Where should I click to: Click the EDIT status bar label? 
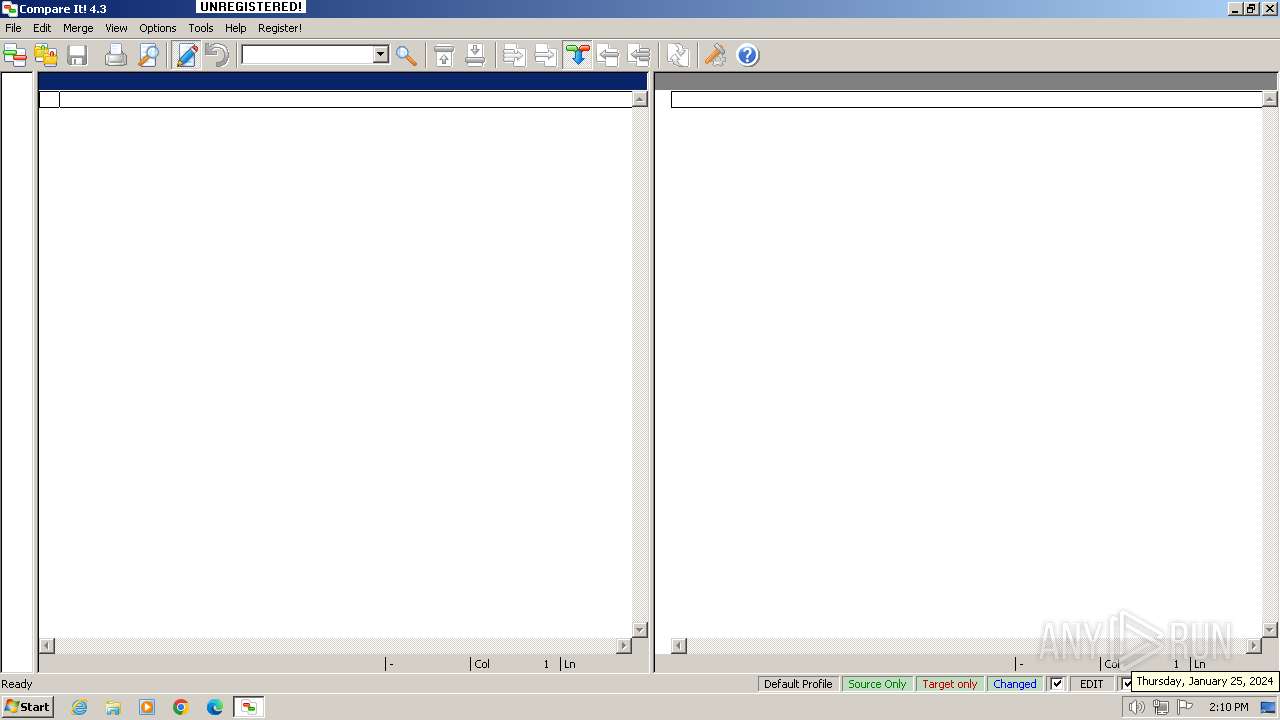coord(1092,684)
